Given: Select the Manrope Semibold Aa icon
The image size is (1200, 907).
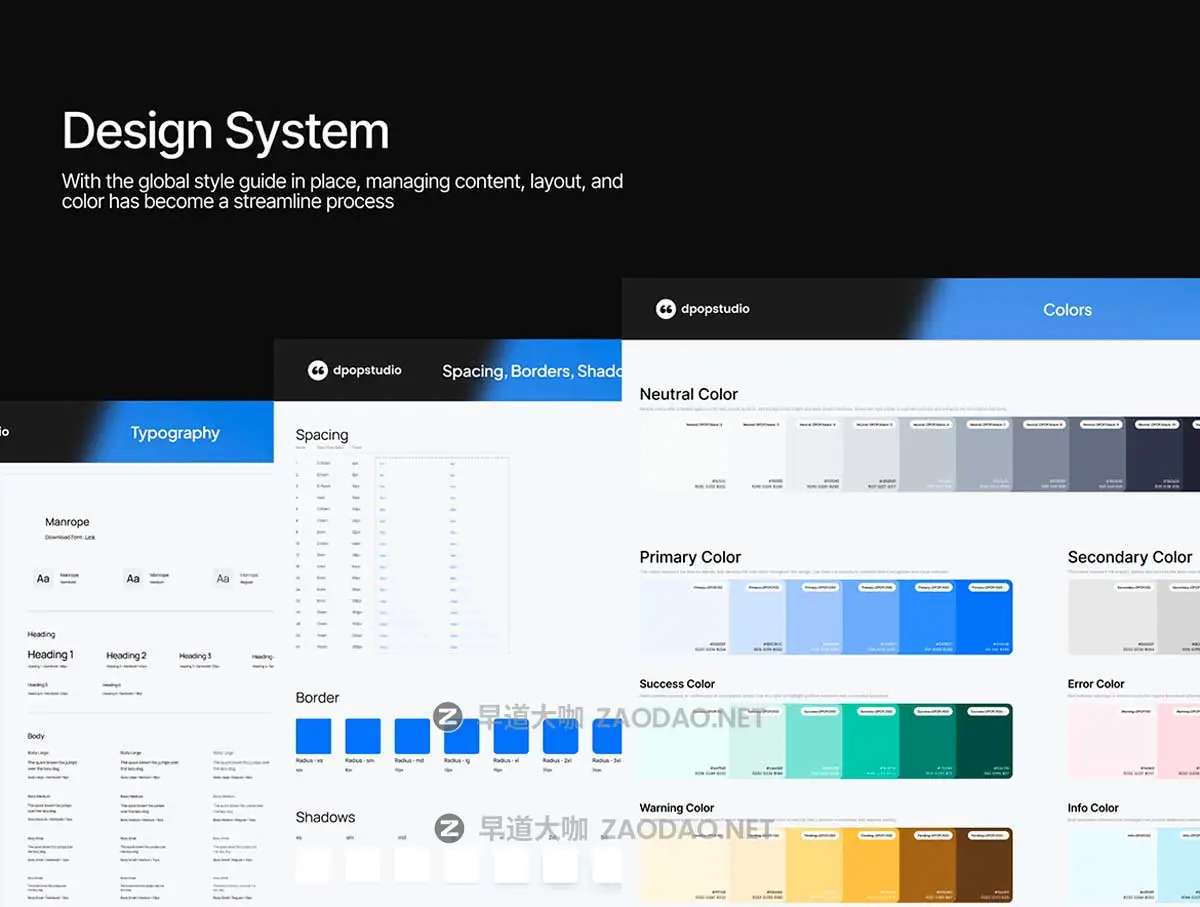Looking at the screenshot, I should pos(43,579).
